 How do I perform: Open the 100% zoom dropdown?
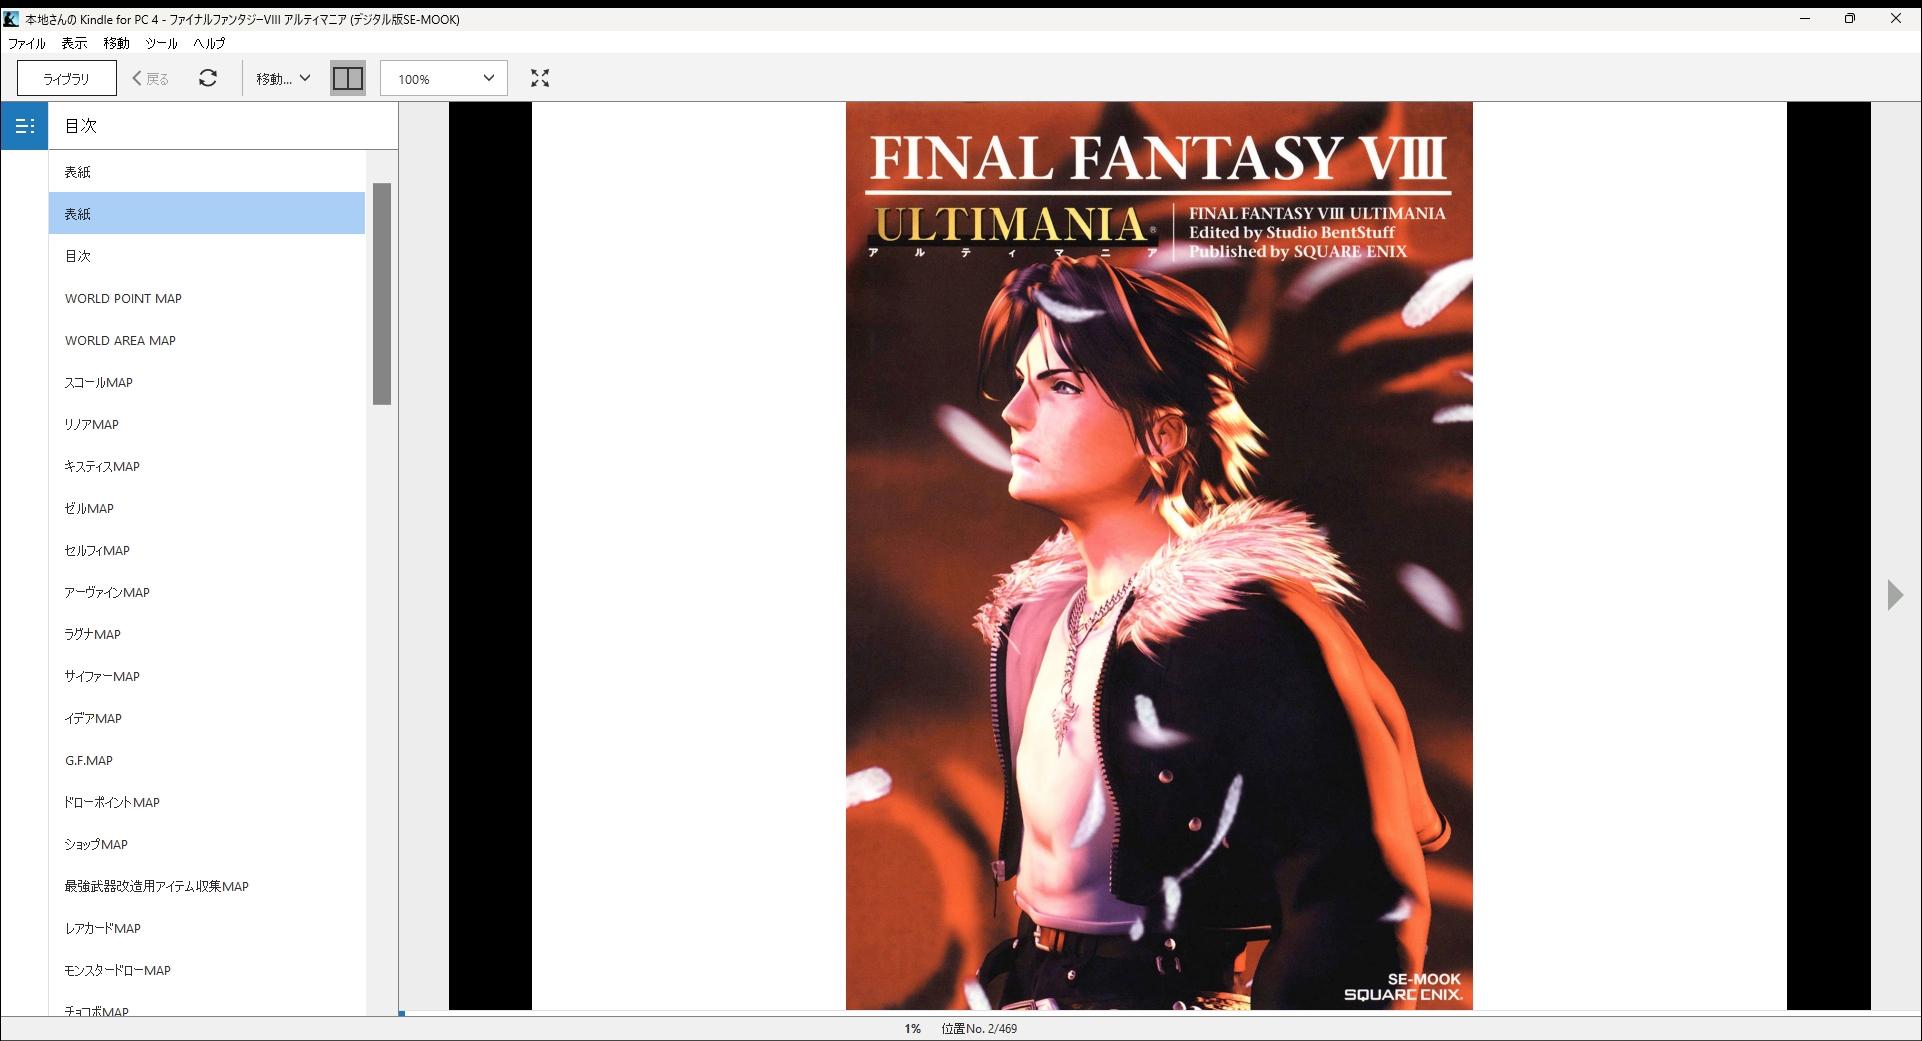pyautogui.click(x=444, y=78)
